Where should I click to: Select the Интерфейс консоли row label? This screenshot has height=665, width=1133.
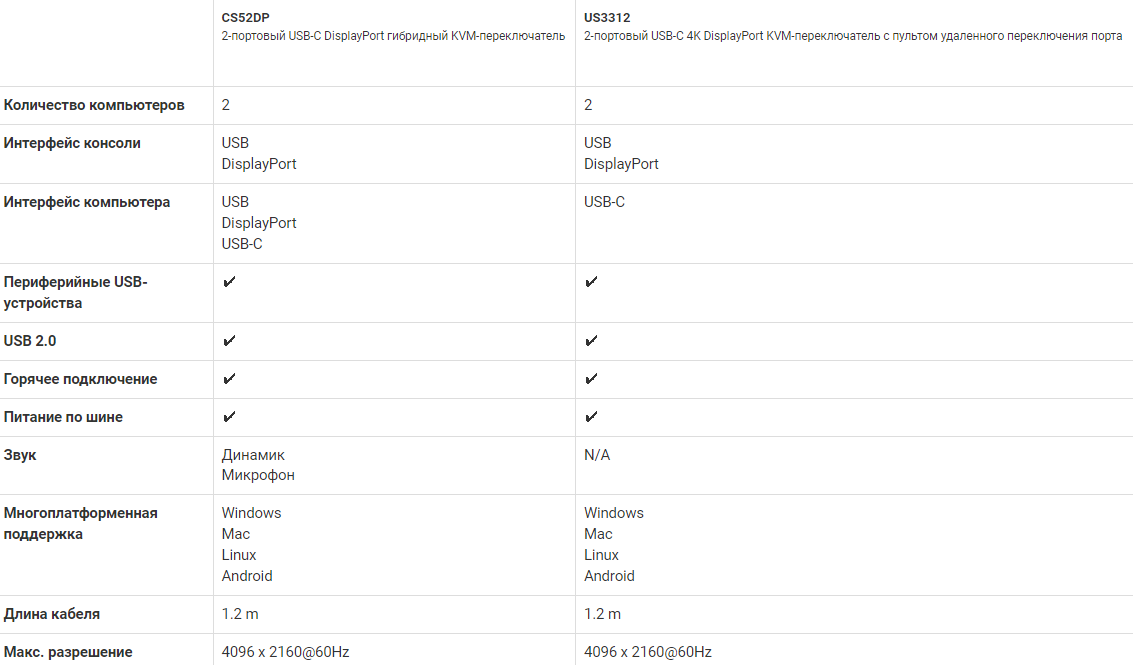pos(72,143)
